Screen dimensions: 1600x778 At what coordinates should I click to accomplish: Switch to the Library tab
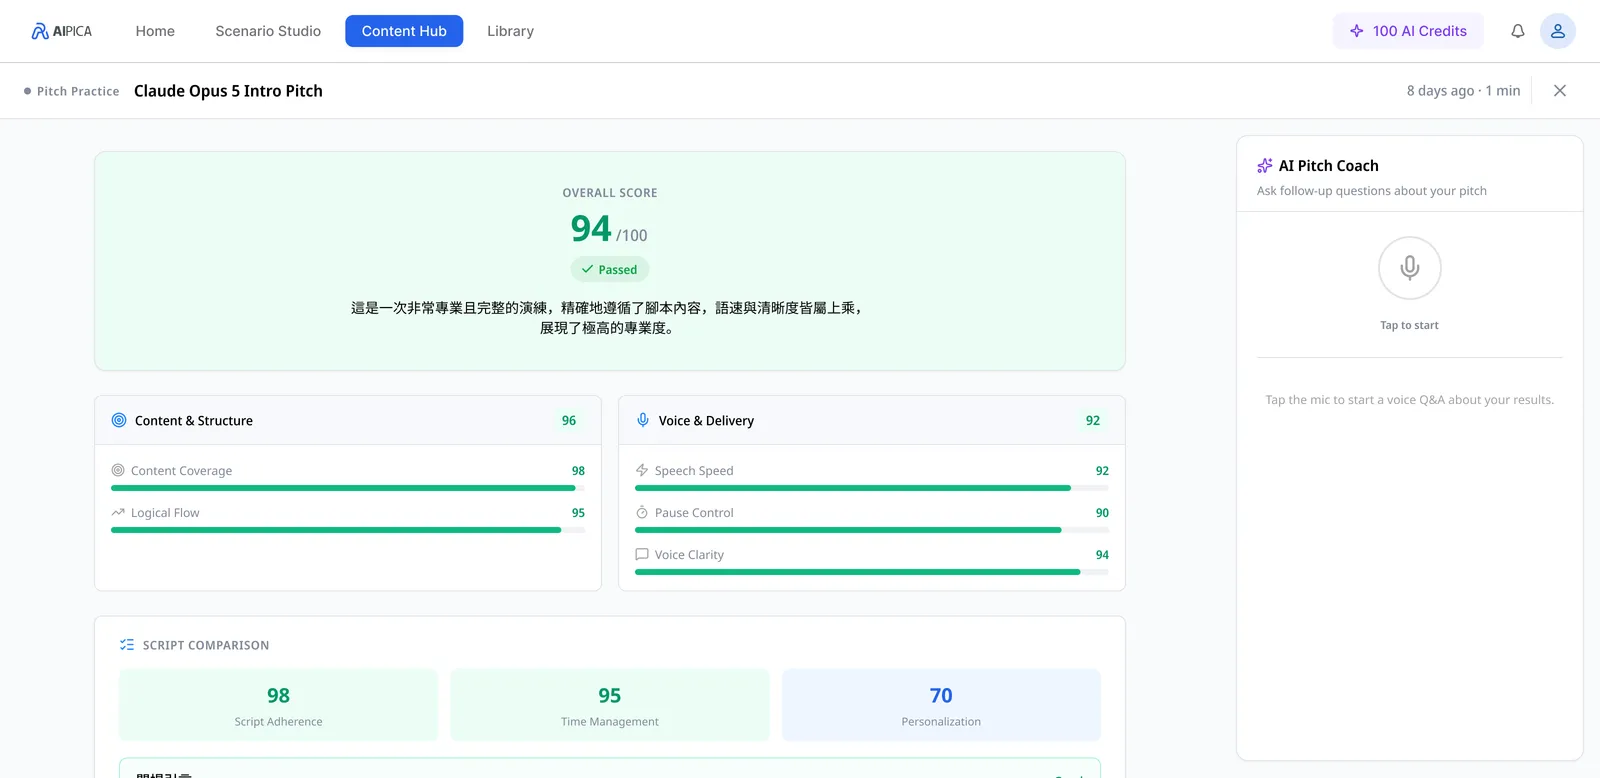coord(510,31)
